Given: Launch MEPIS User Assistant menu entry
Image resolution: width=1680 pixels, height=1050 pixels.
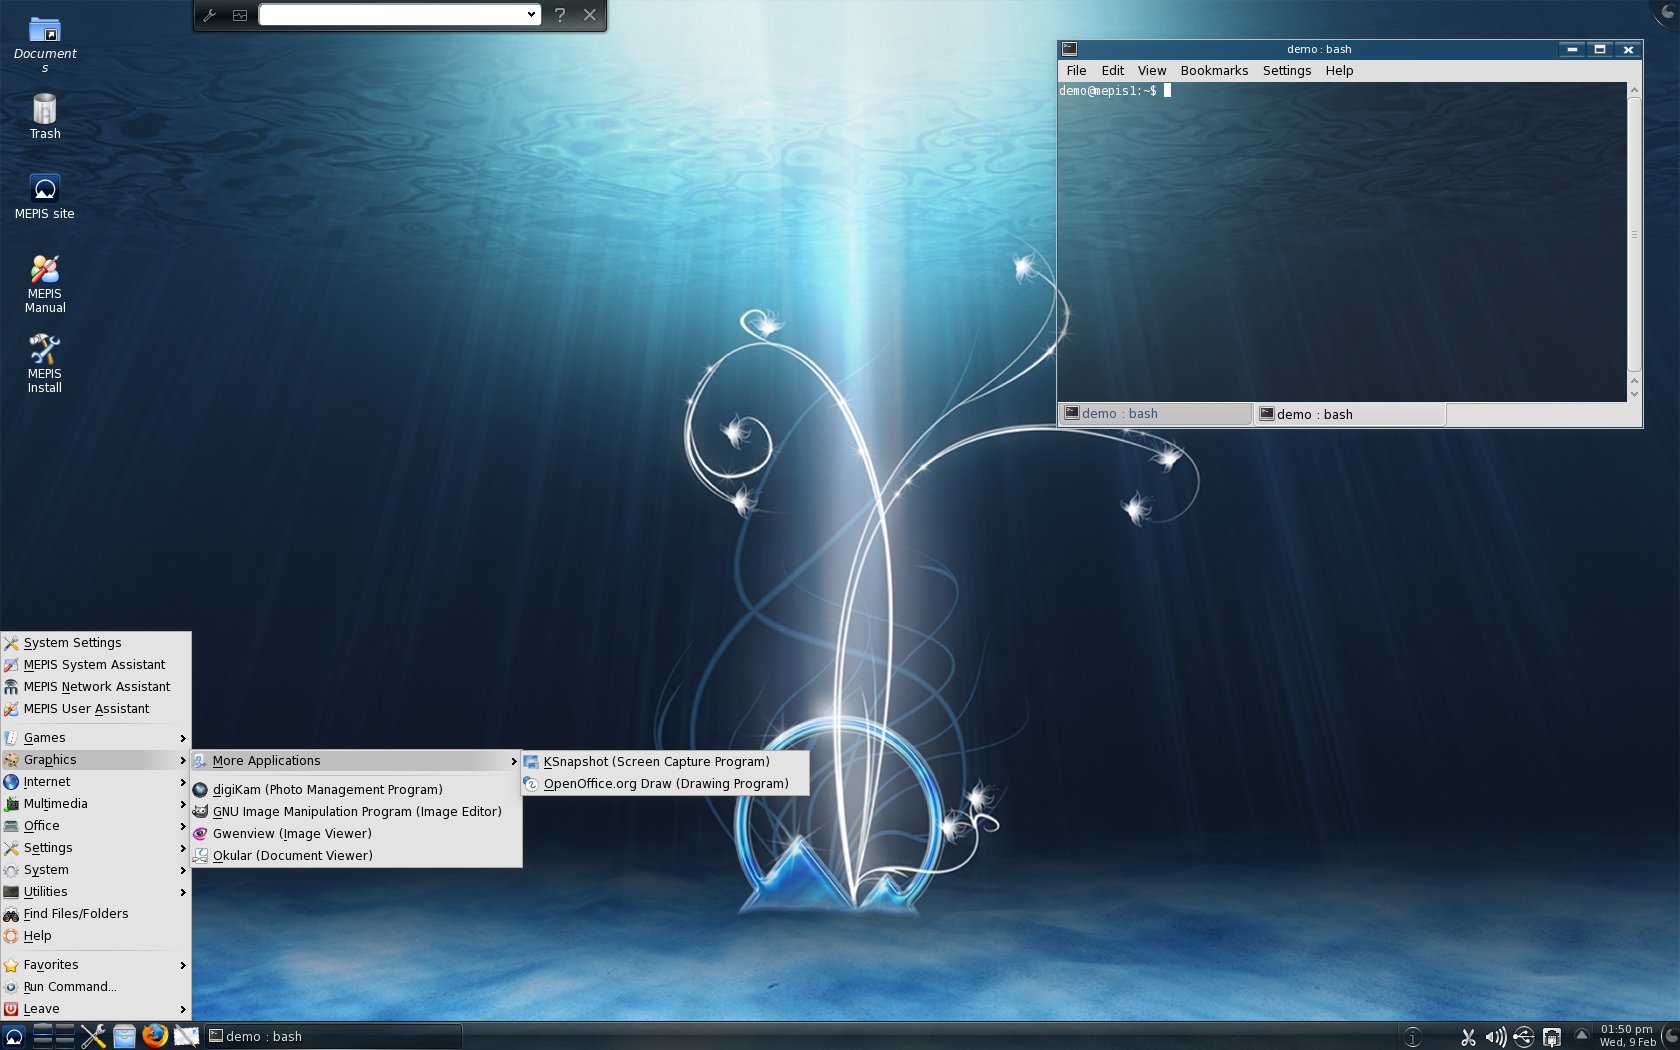Looking at the screenshot, I should (96, 709).
